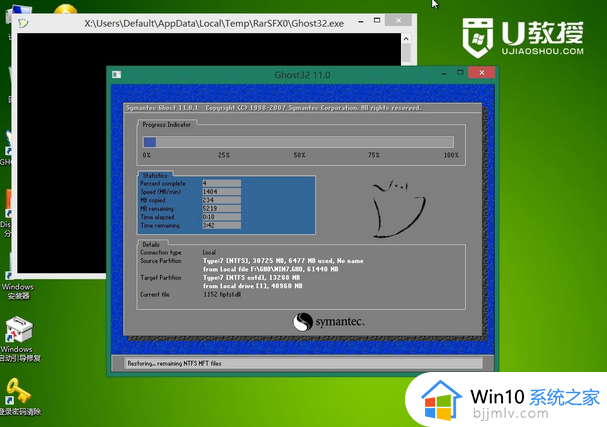Minimize the Ghost32.exe console window
This screenshot has height=427, width=607.
click(361, 21)
